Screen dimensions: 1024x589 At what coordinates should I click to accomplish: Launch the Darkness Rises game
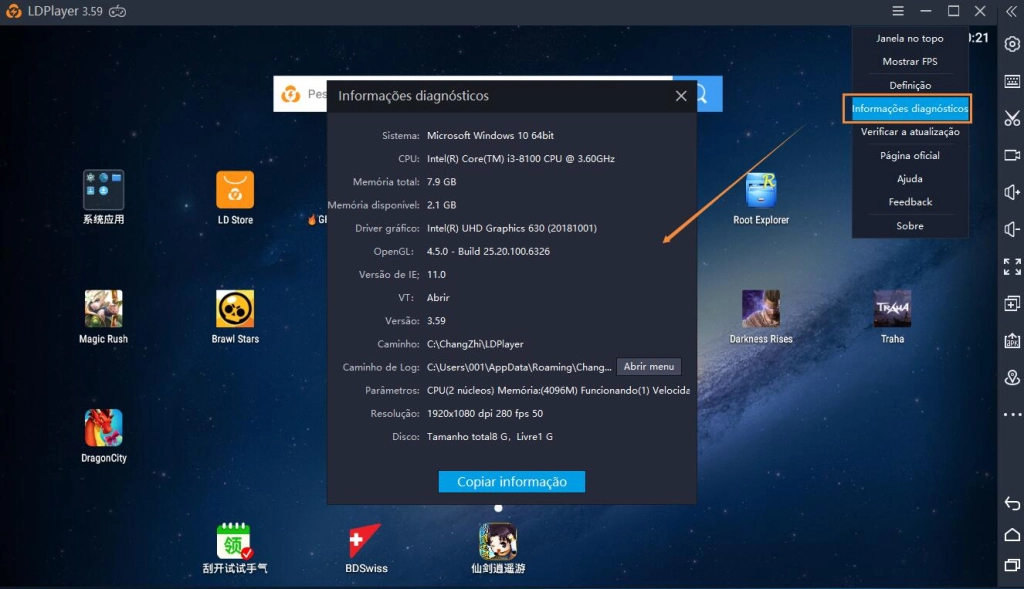pos(761,317)
